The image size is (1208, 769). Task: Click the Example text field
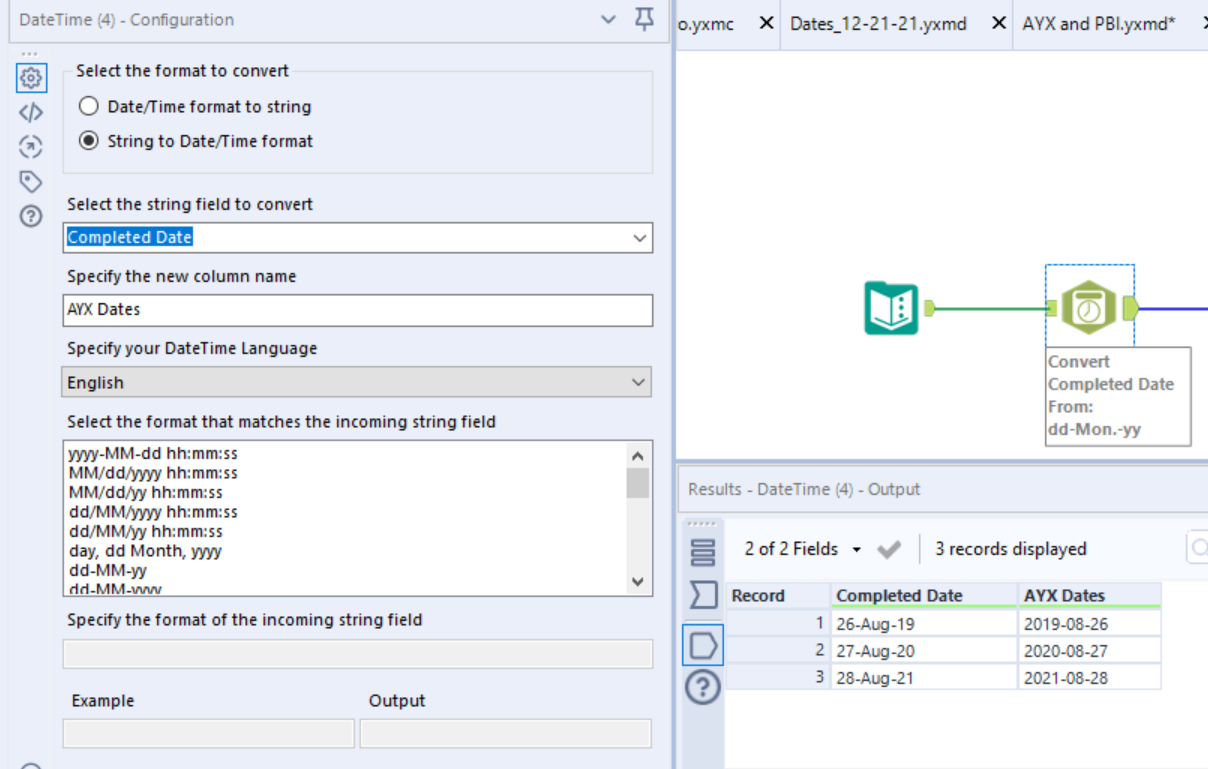pyautogui.click(x=209, y=733)
